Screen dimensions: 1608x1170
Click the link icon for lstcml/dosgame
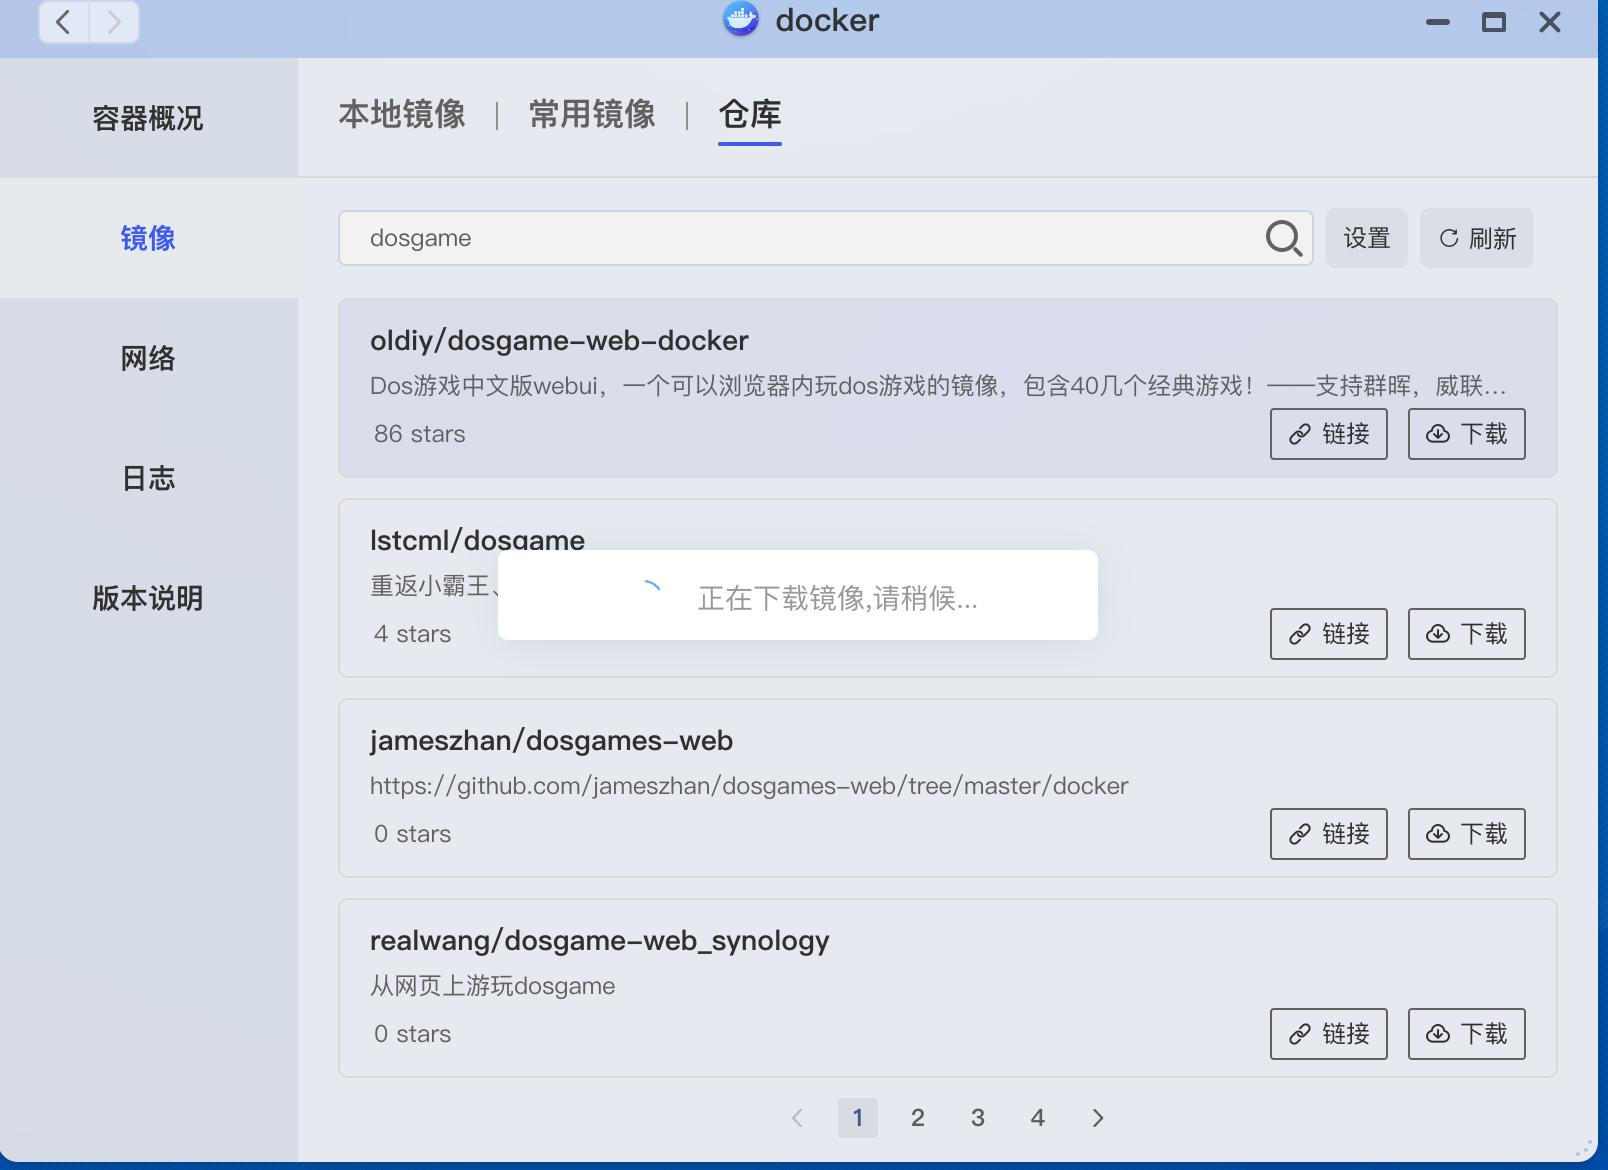[x=1298, y=634]
